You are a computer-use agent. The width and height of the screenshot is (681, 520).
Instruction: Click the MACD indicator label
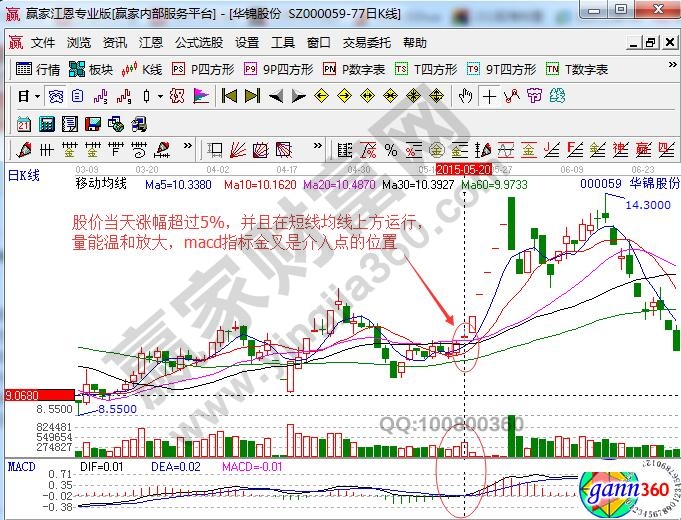coord(21,466)
